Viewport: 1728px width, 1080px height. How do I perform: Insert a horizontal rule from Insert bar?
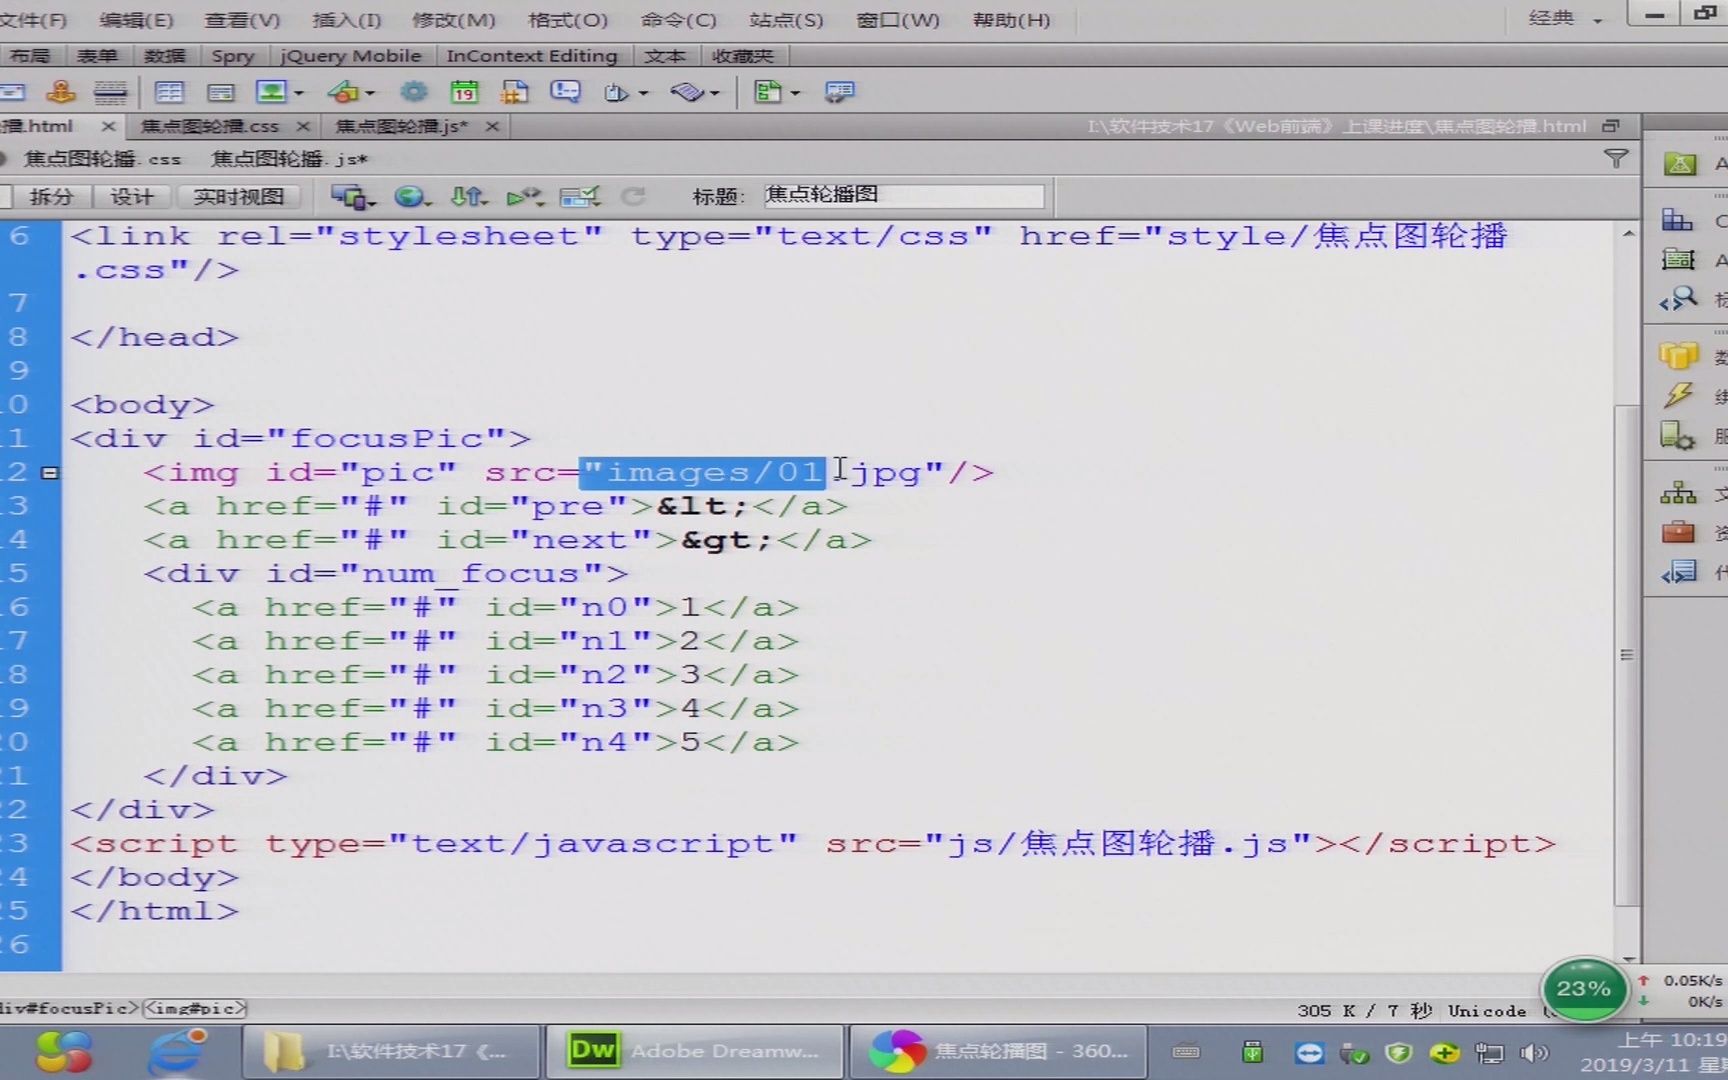click(x=110, y=93)
